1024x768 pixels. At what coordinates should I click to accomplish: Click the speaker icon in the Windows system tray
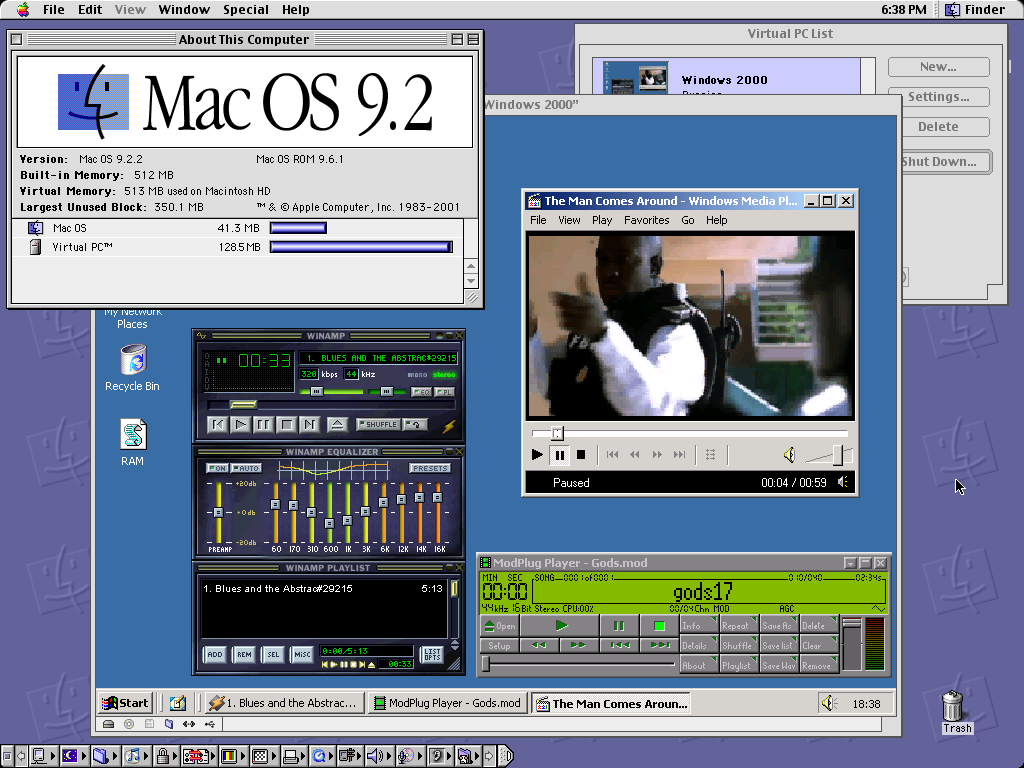click(829, 703)
